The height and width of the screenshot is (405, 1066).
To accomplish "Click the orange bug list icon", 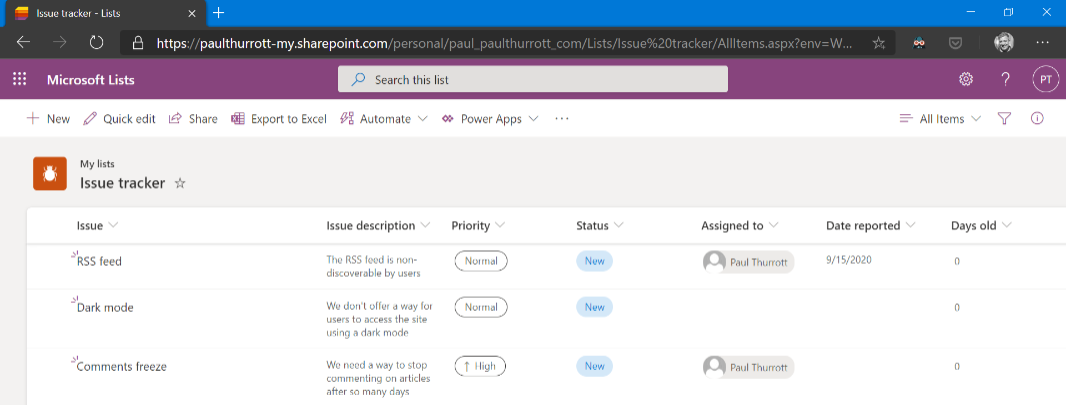I will 49,174.
